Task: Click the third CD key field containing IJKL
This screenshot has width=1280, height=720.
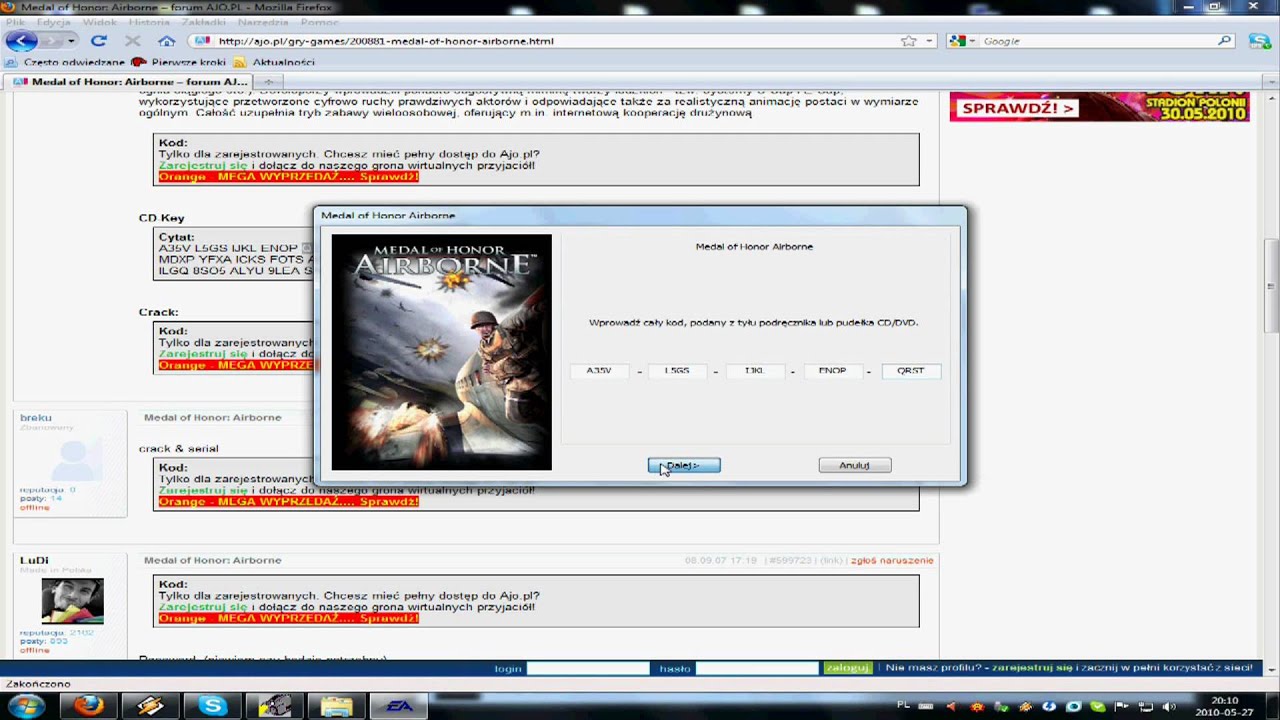Action: point(754,370)
